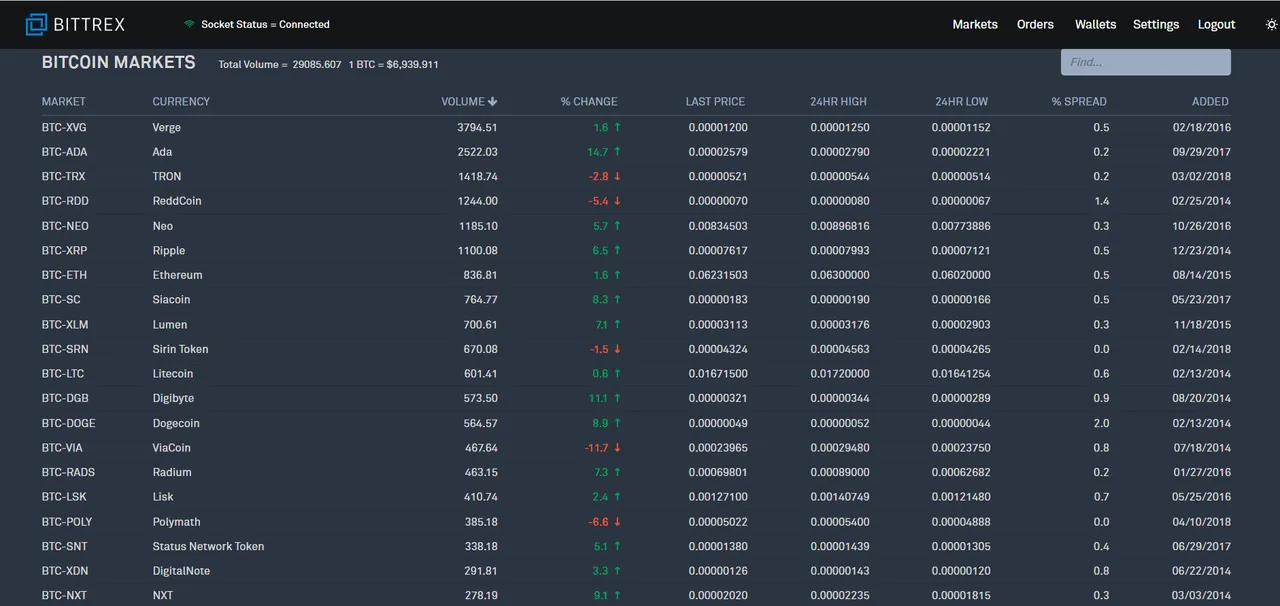Click the Bitcoin Markets heading
The width and height of the screenshot is (1280, 606).
coord(118,62)
